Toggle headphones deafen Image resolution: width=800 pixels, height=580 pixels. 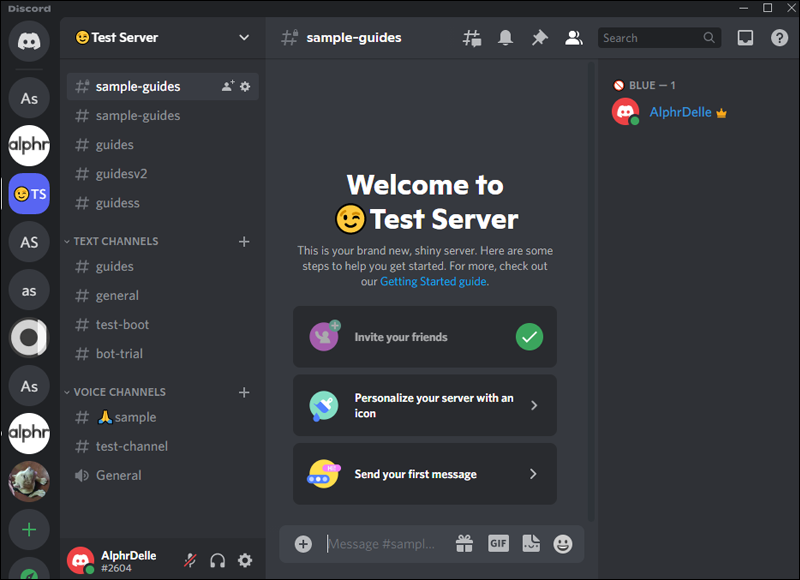[217, 560]
